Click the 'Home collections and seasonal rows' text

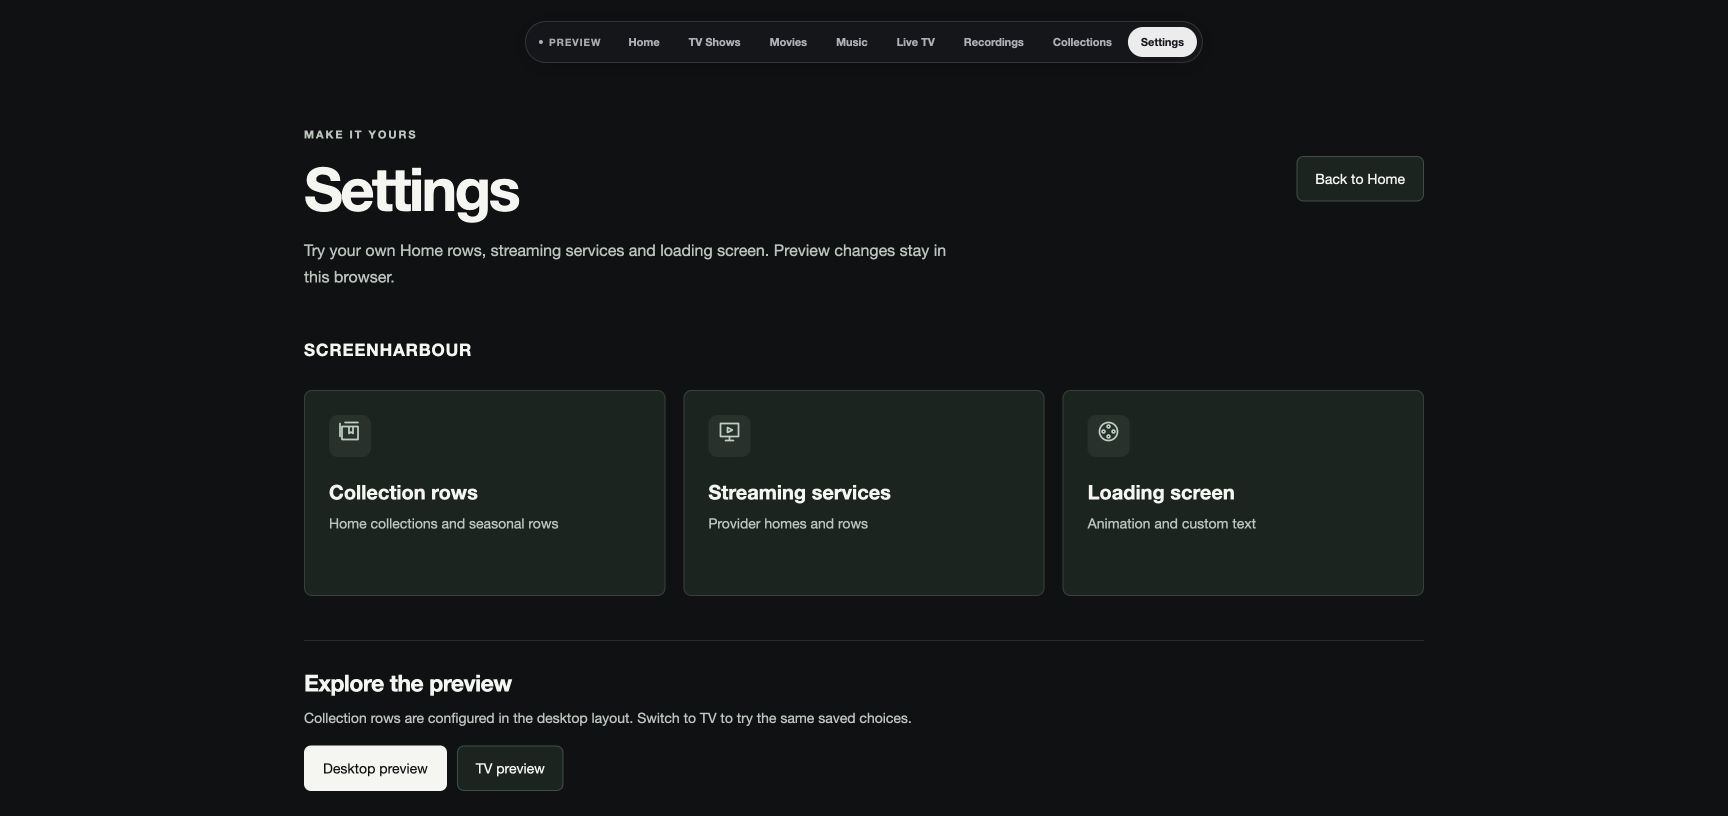click(x=444, y=524)
